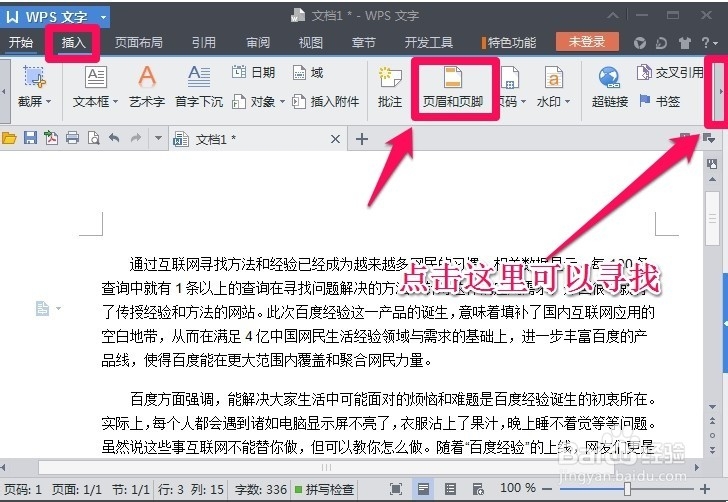This screenshot has height=502, width=728.
Task: Select web layout view icon
Action: pos(478,489)
